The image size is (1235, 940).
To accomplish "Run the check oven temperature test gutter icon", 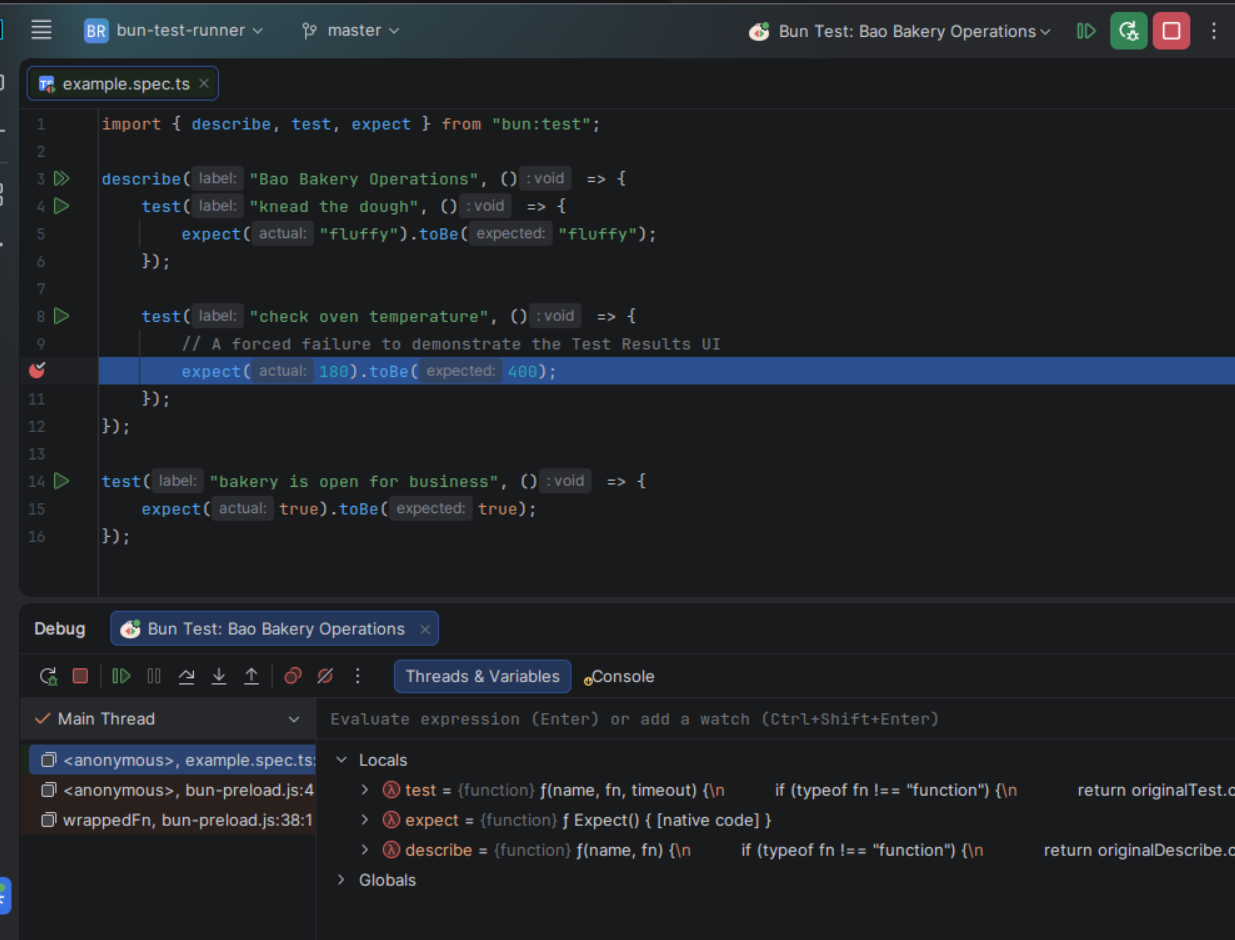I will coord(61,316).
